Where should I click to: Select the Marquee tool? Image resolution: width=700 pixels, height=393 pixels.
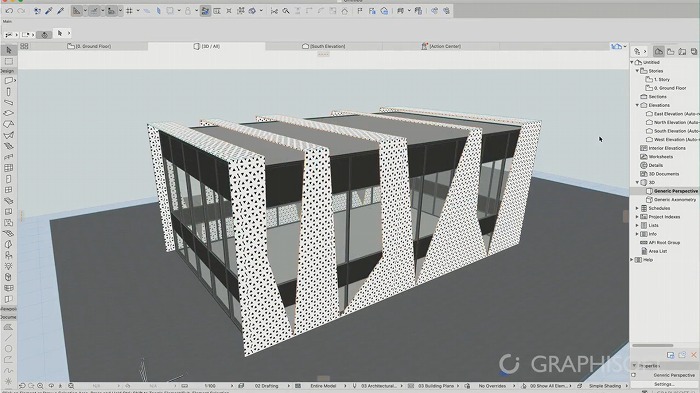8,61
